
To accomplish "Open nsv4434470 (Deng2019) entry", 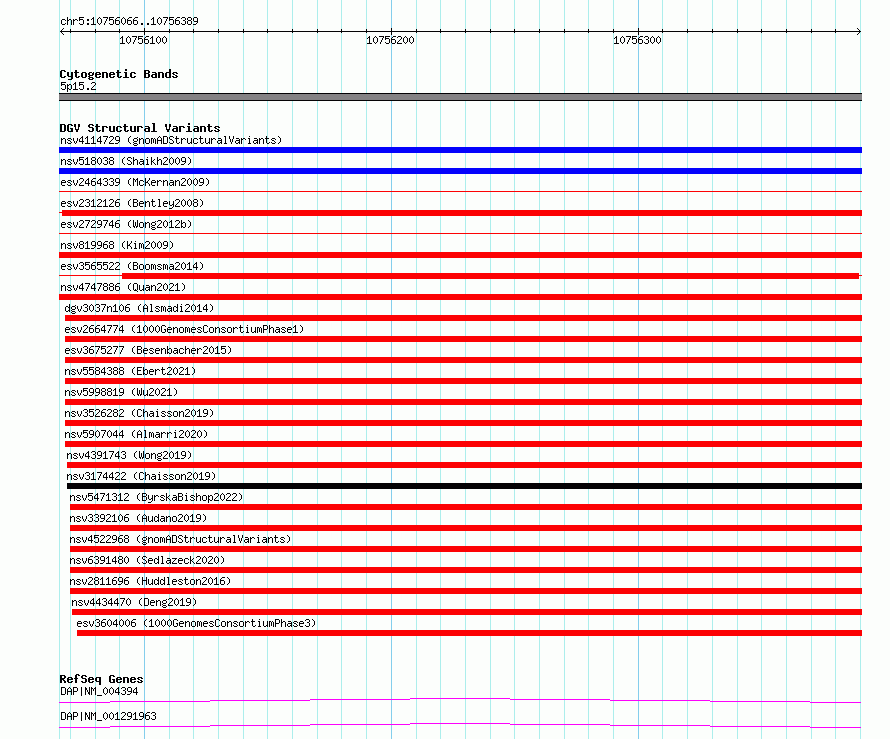I will pyautogui.click(x=134, y=602).
